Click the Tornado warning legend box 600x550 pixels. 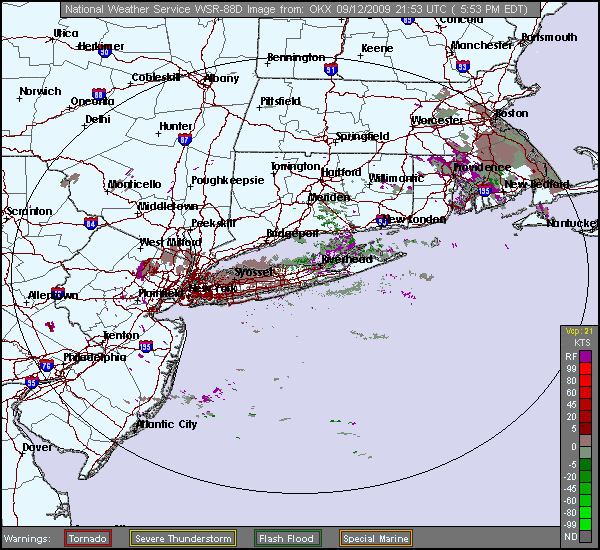pyautogui.click(x=88, y=538)
